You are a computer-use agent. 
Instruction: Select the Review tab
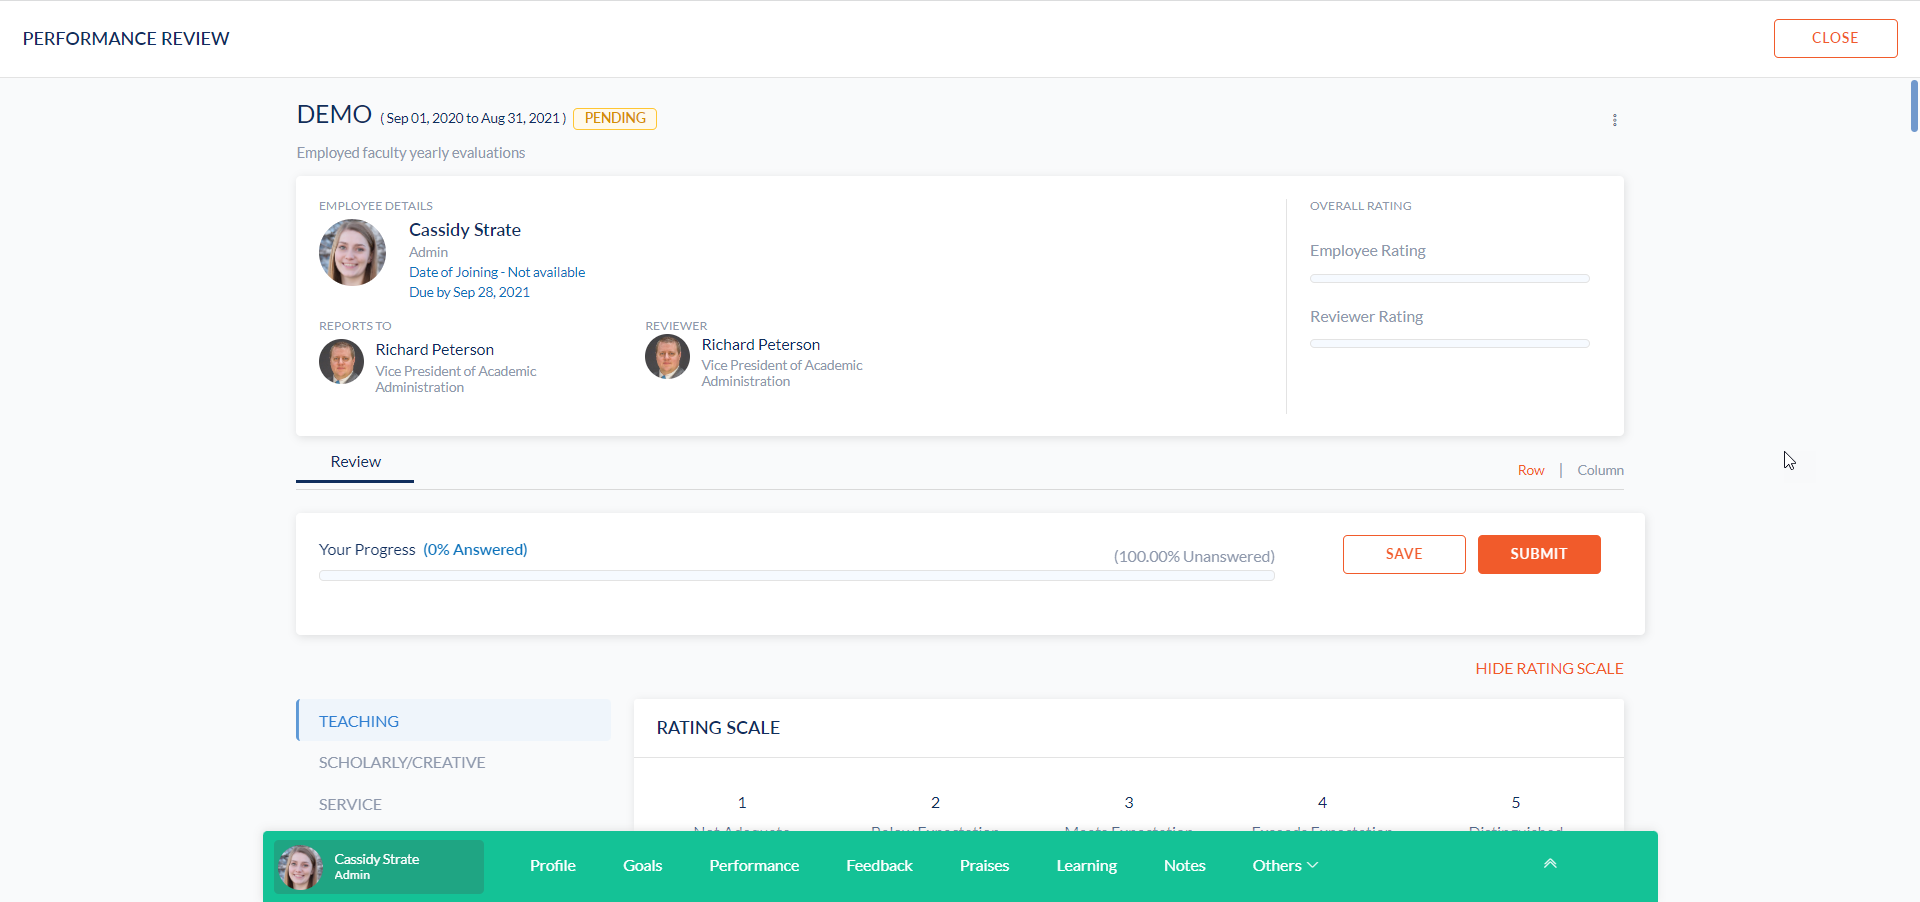[x=355, y=462]
